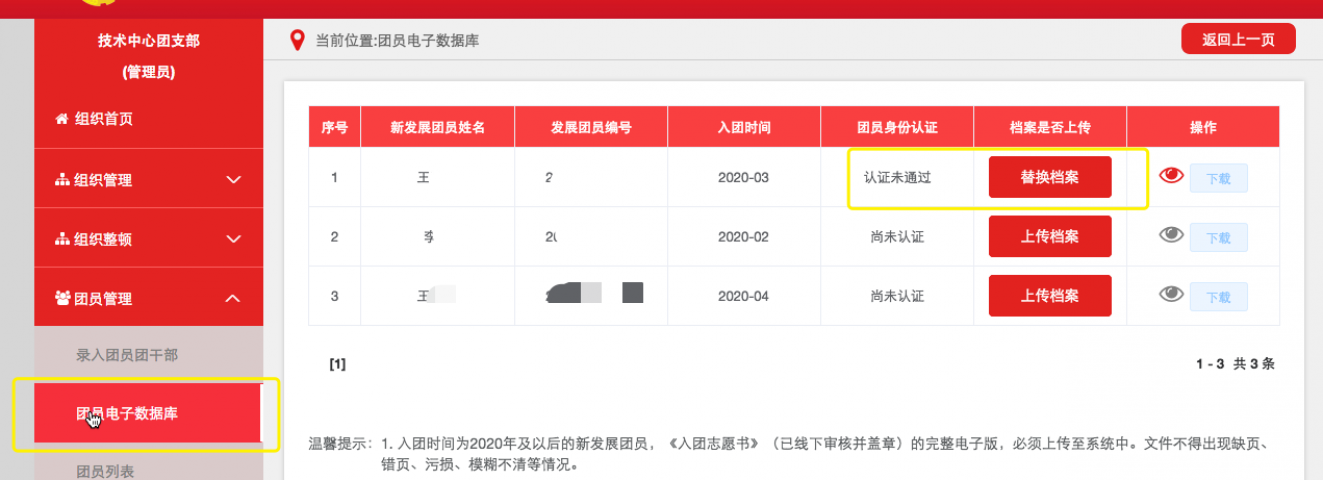Select 团员电子数据库 in the sidebar

(127, 413)
